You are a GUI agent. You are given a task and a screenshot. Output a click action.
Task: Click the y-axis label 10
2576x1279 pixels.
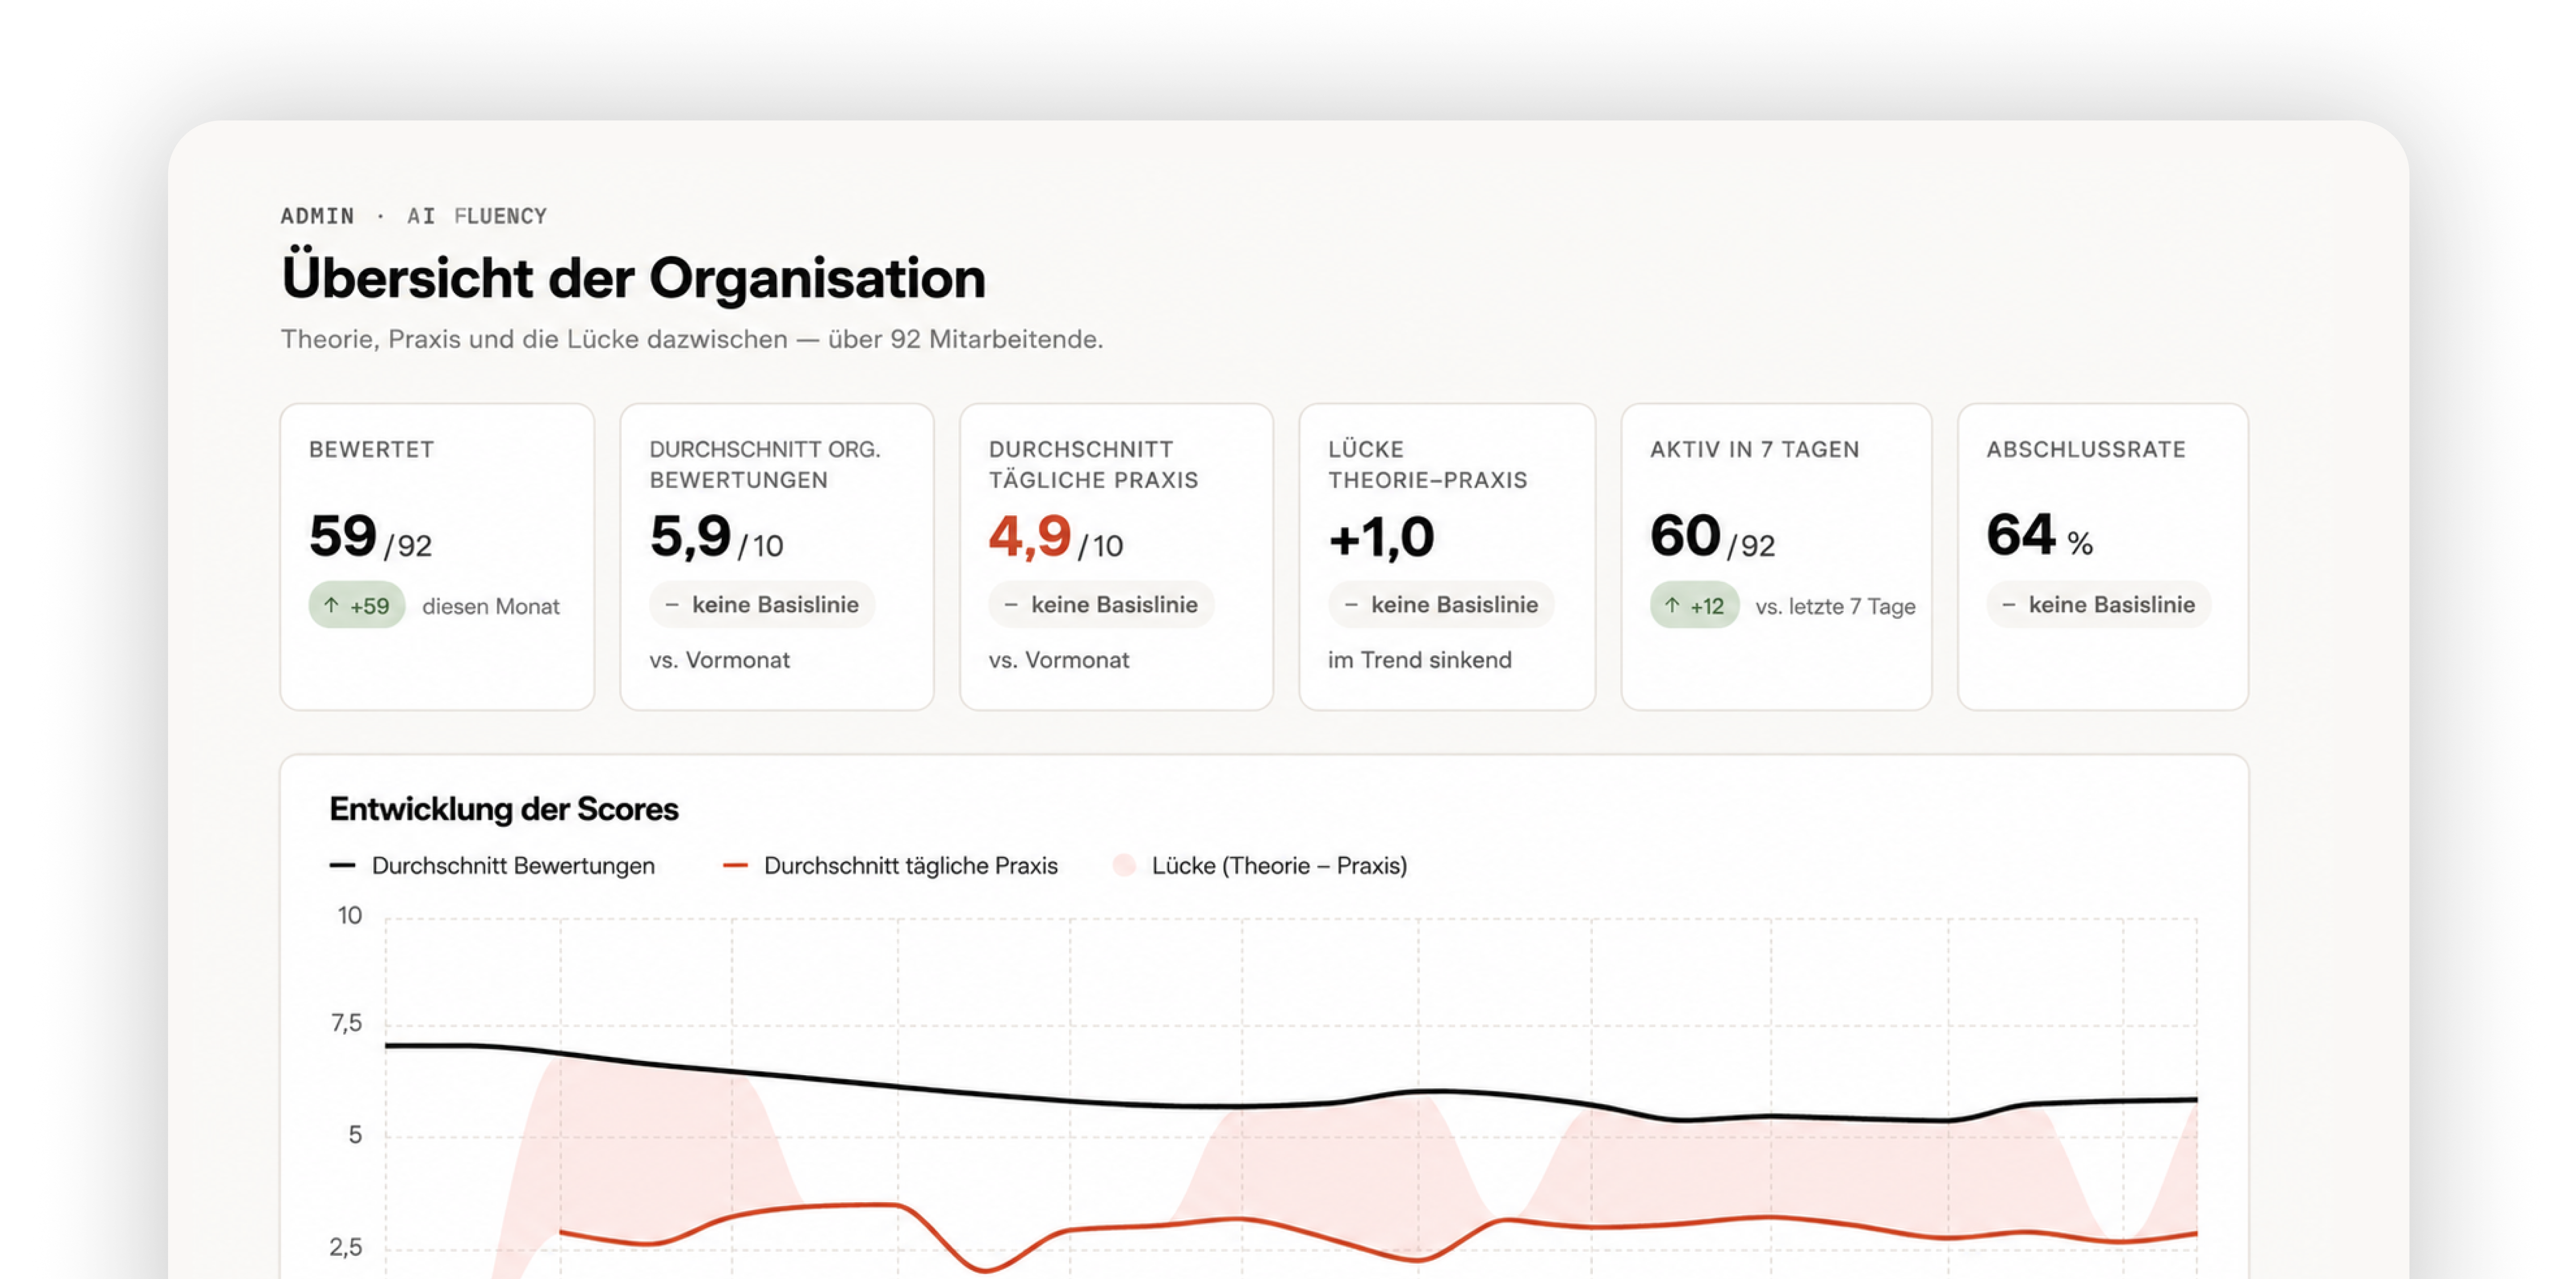pyautogui.click(x=350, y=916)
